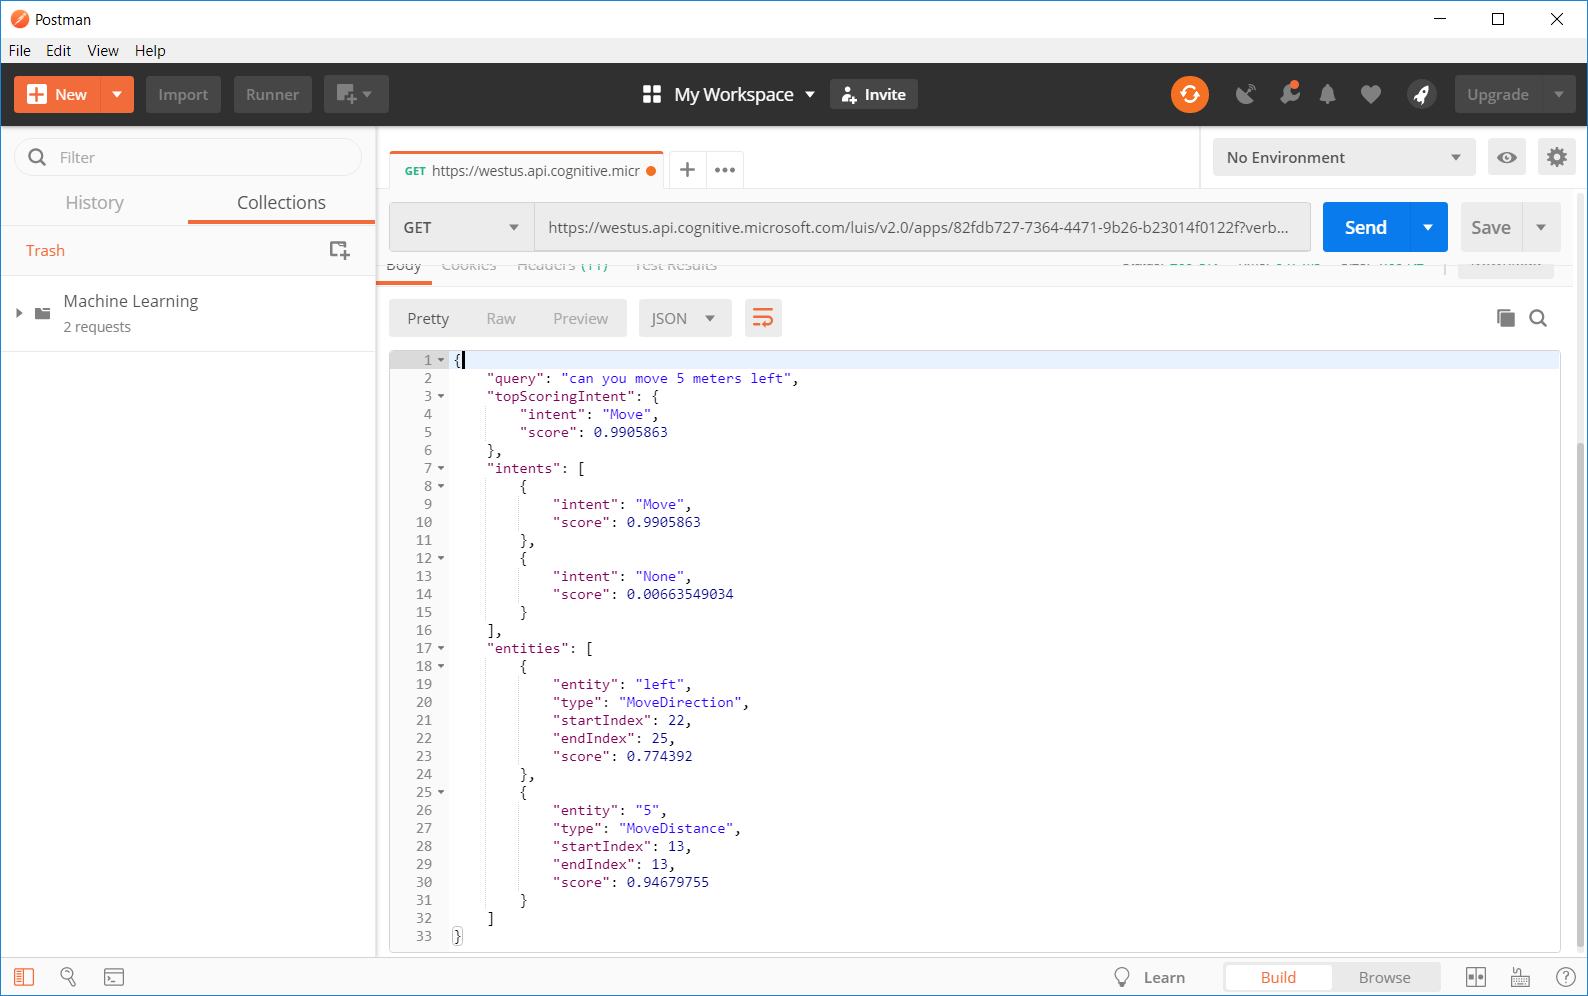Open the Runner button
The width and height of the screenshot is (1588, 996).
click(273, 94)
